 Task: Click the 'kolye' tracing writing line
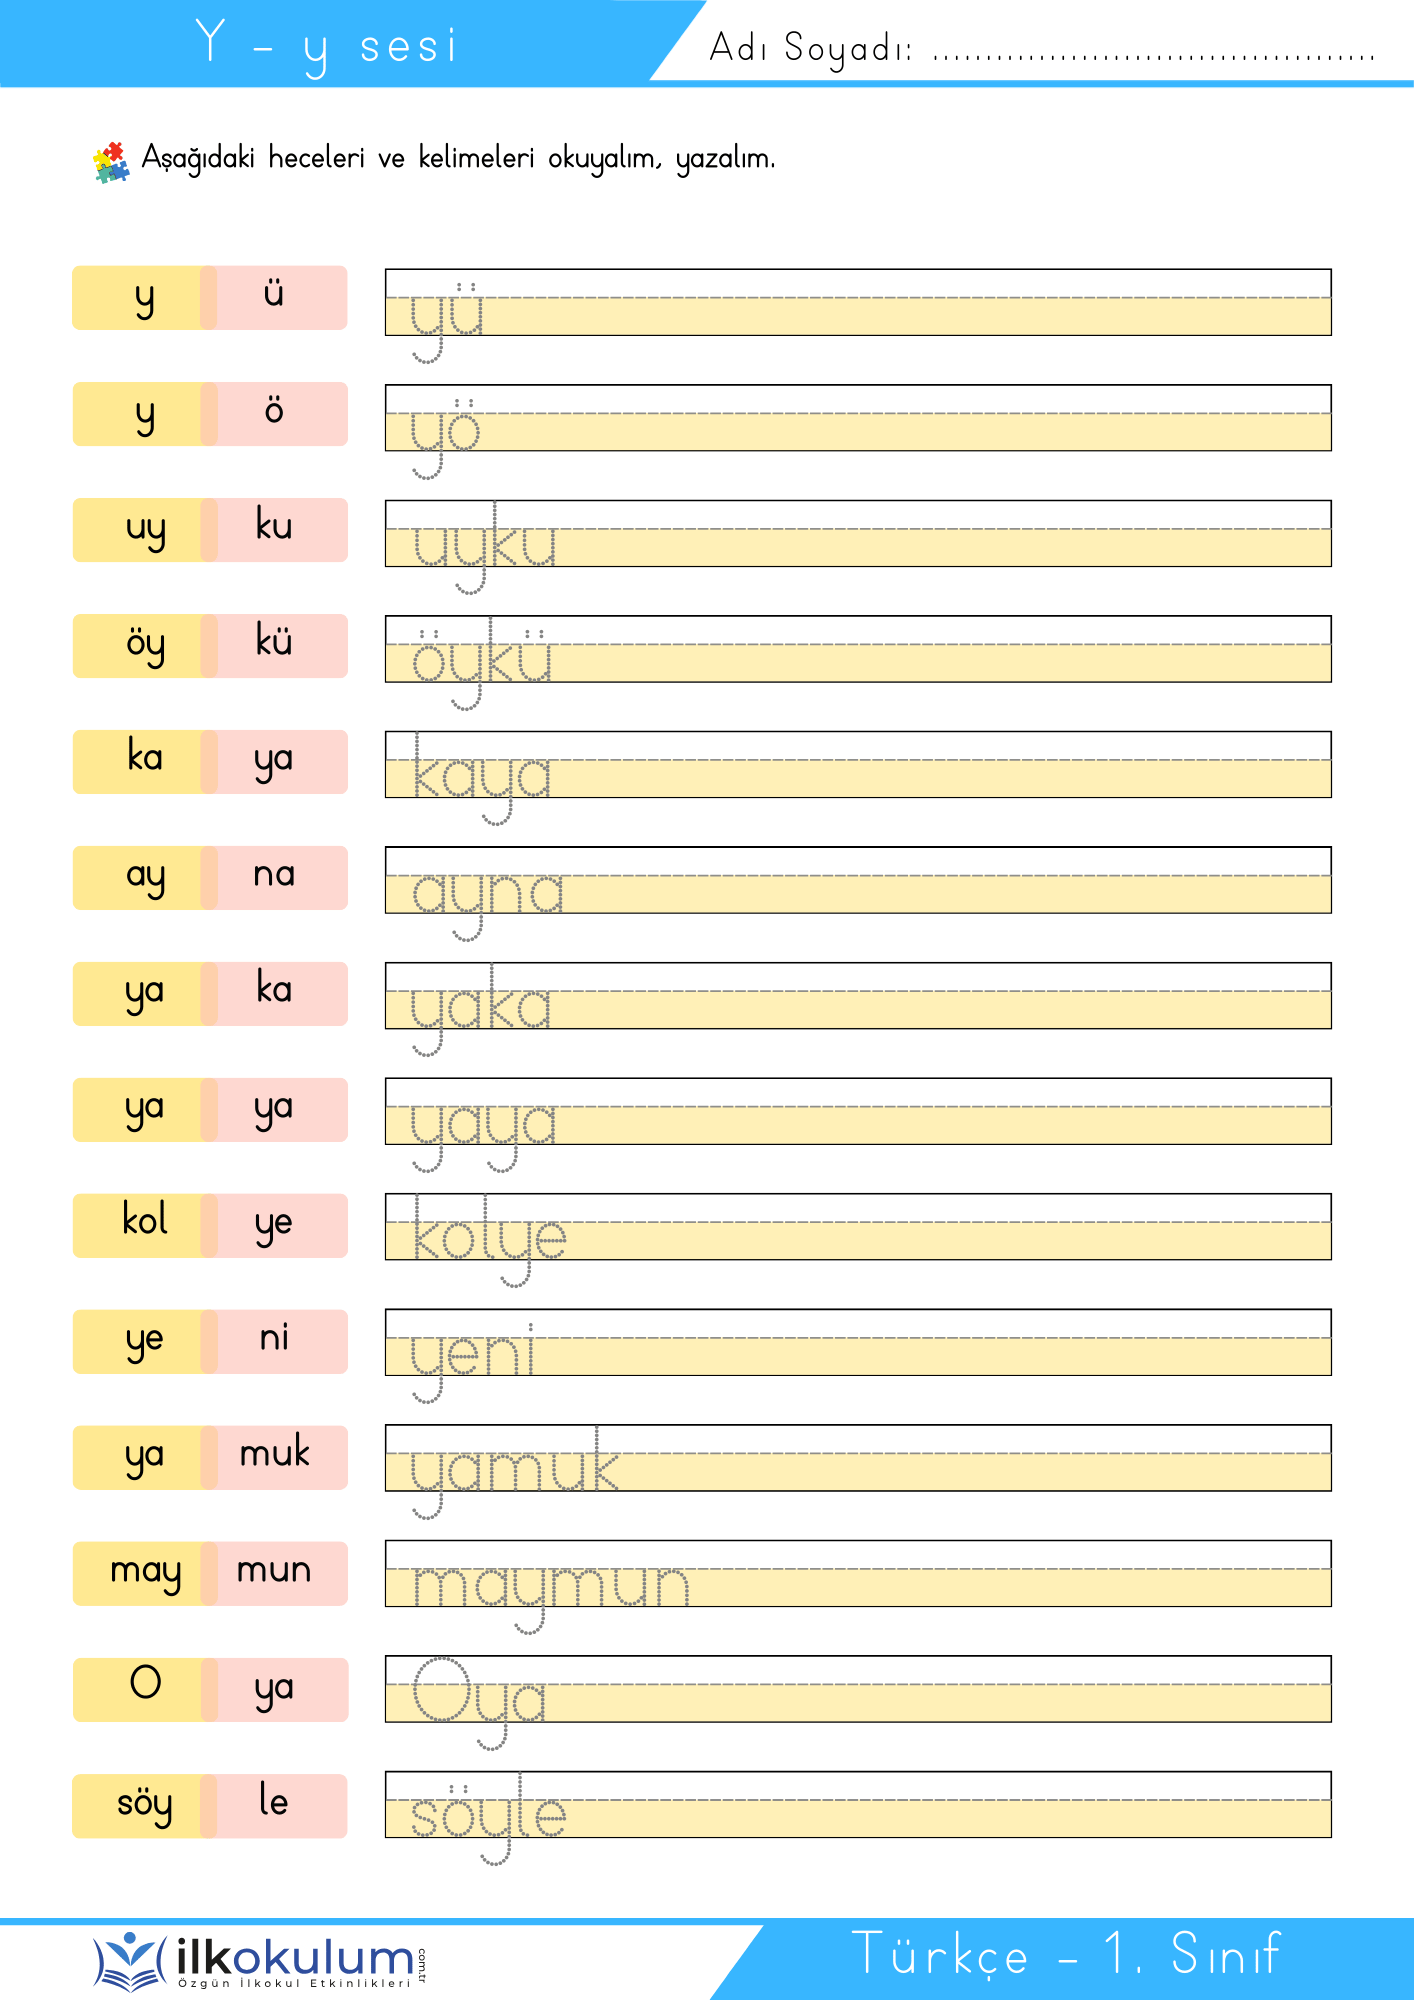tap(858, 1227)
